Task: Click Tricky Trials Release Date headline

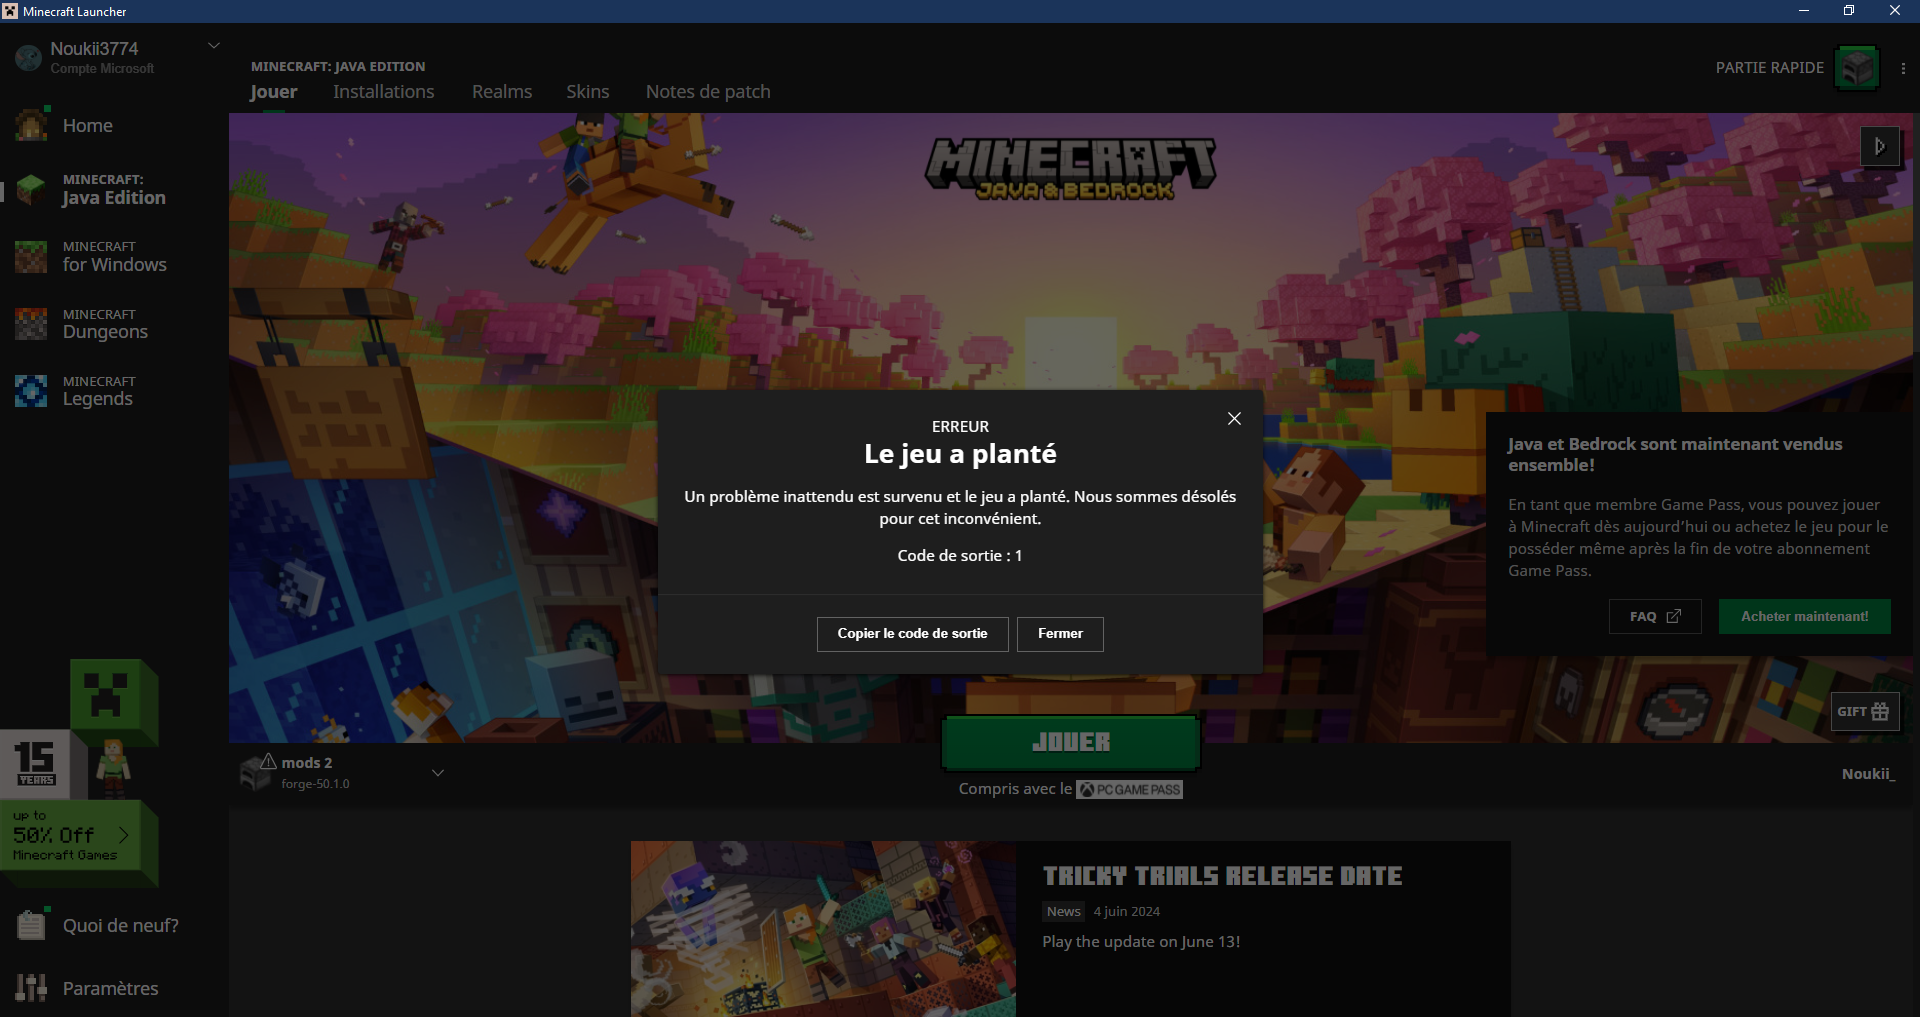Action: click(x=1222, y=877)
